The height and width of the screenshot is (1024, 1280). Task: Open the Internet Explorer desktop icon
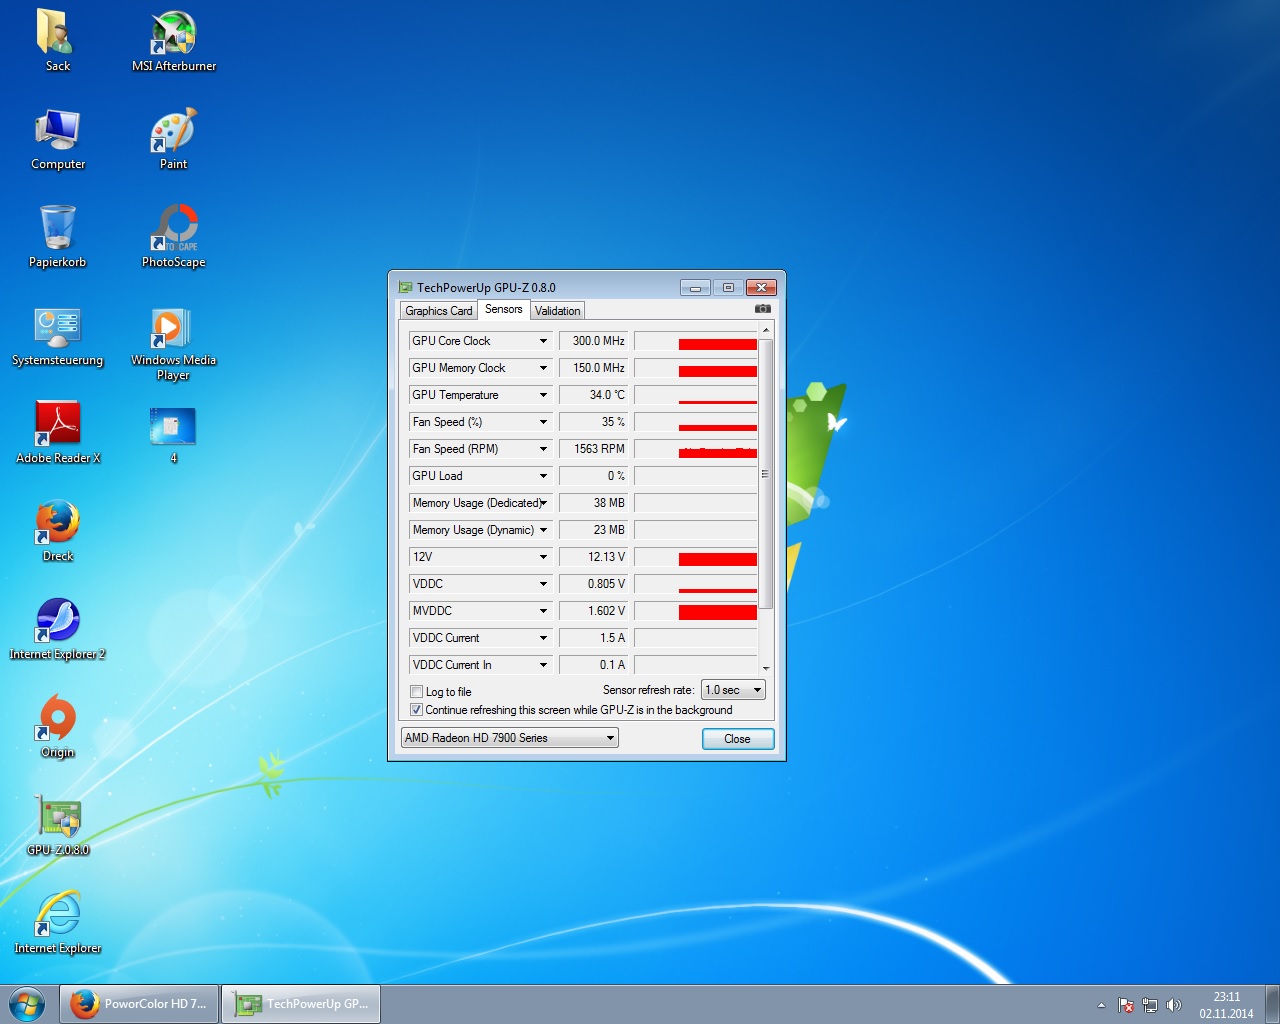click(58, 922)
